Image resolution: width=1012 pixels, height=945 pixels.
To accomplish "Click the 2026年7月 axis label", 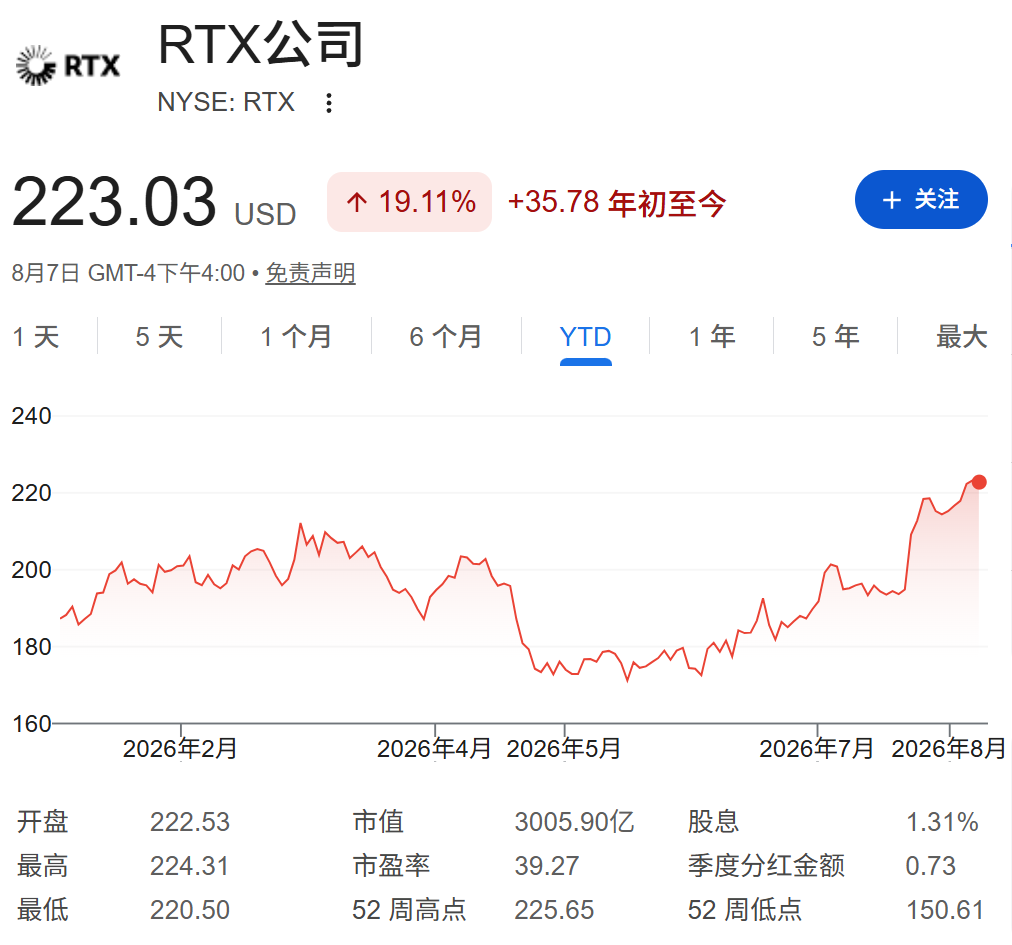I will tap(816, 749).
